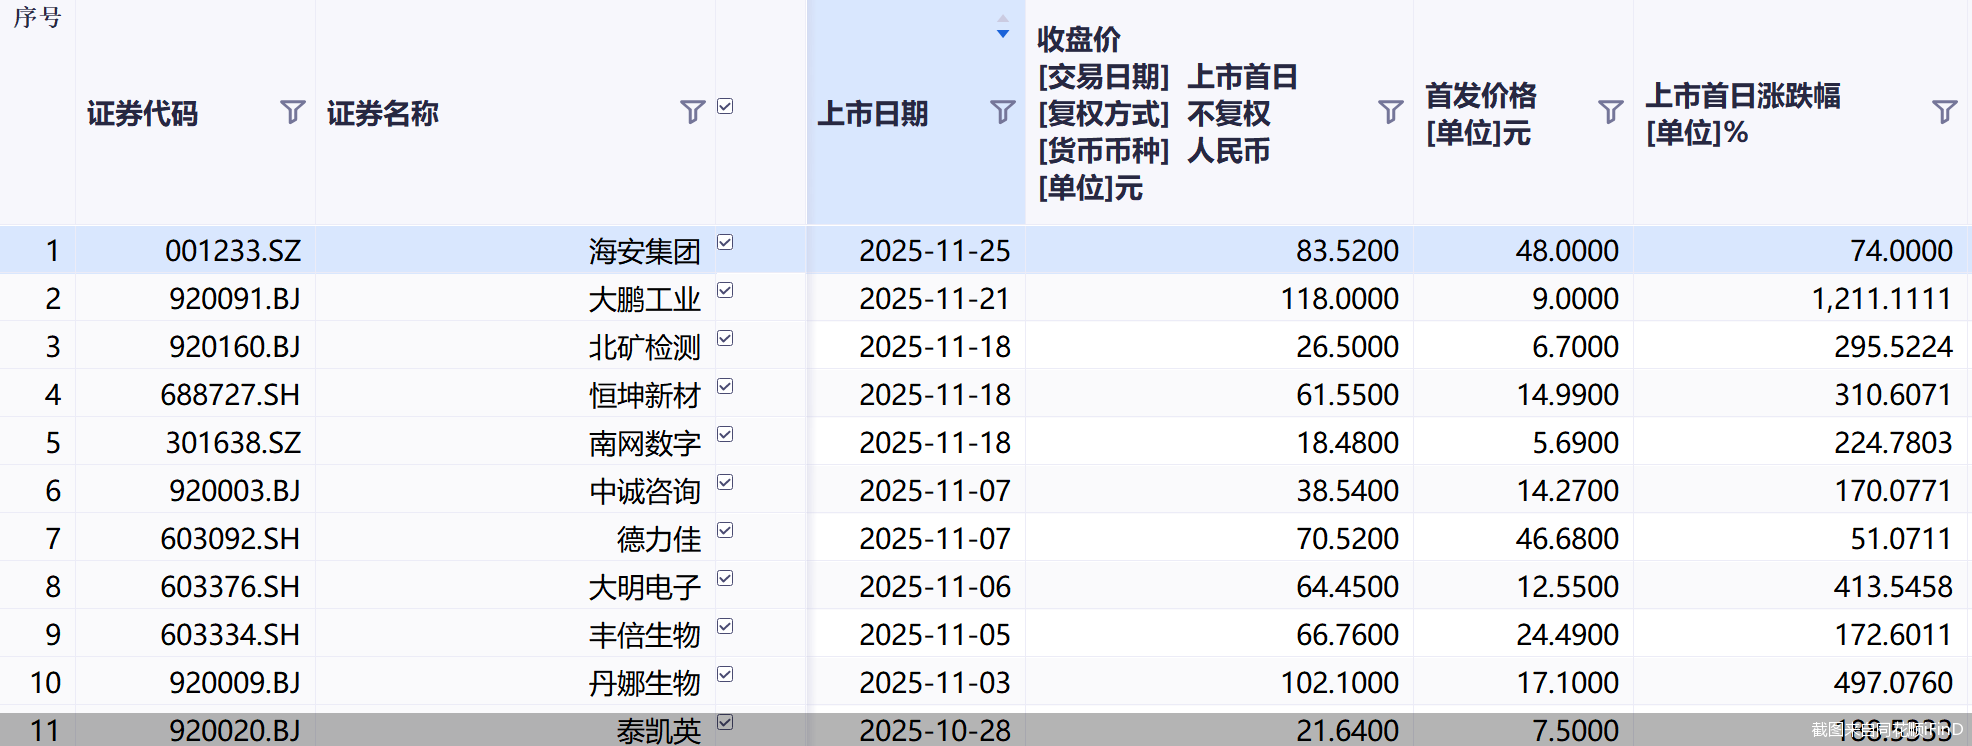Image resolution: width=1972 pixels, height=746 pixels.
Task: Toggle checkbox beside 恒坤新材
Action: (726, 386)
